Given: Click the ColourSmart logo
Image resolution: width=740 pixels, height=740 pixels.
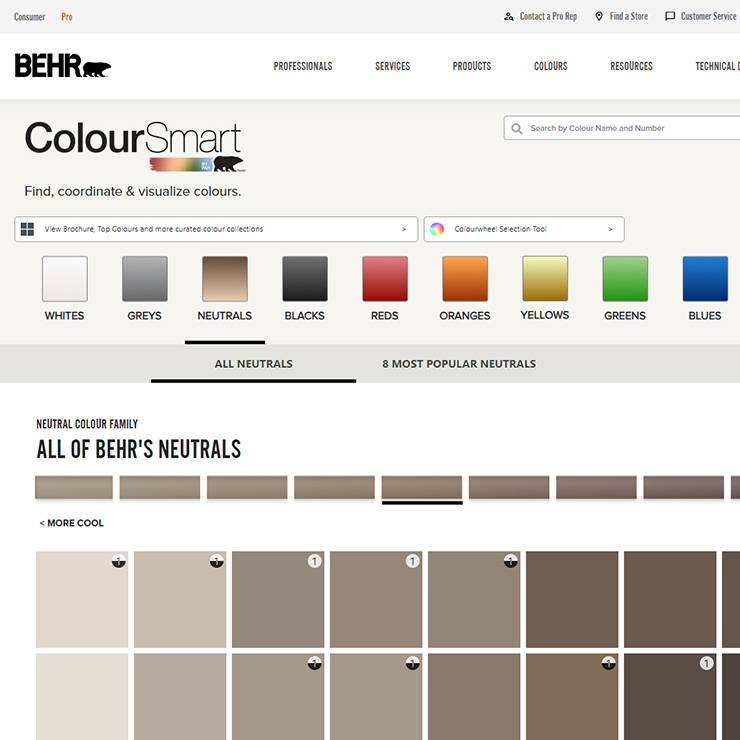Looking at the screenshot, I should click(135, 146).
